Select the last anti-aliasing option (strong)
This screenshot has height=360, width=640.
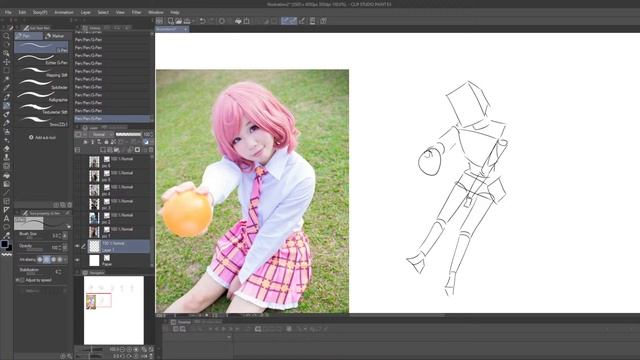pyautogui.click(x=60, y=259)
